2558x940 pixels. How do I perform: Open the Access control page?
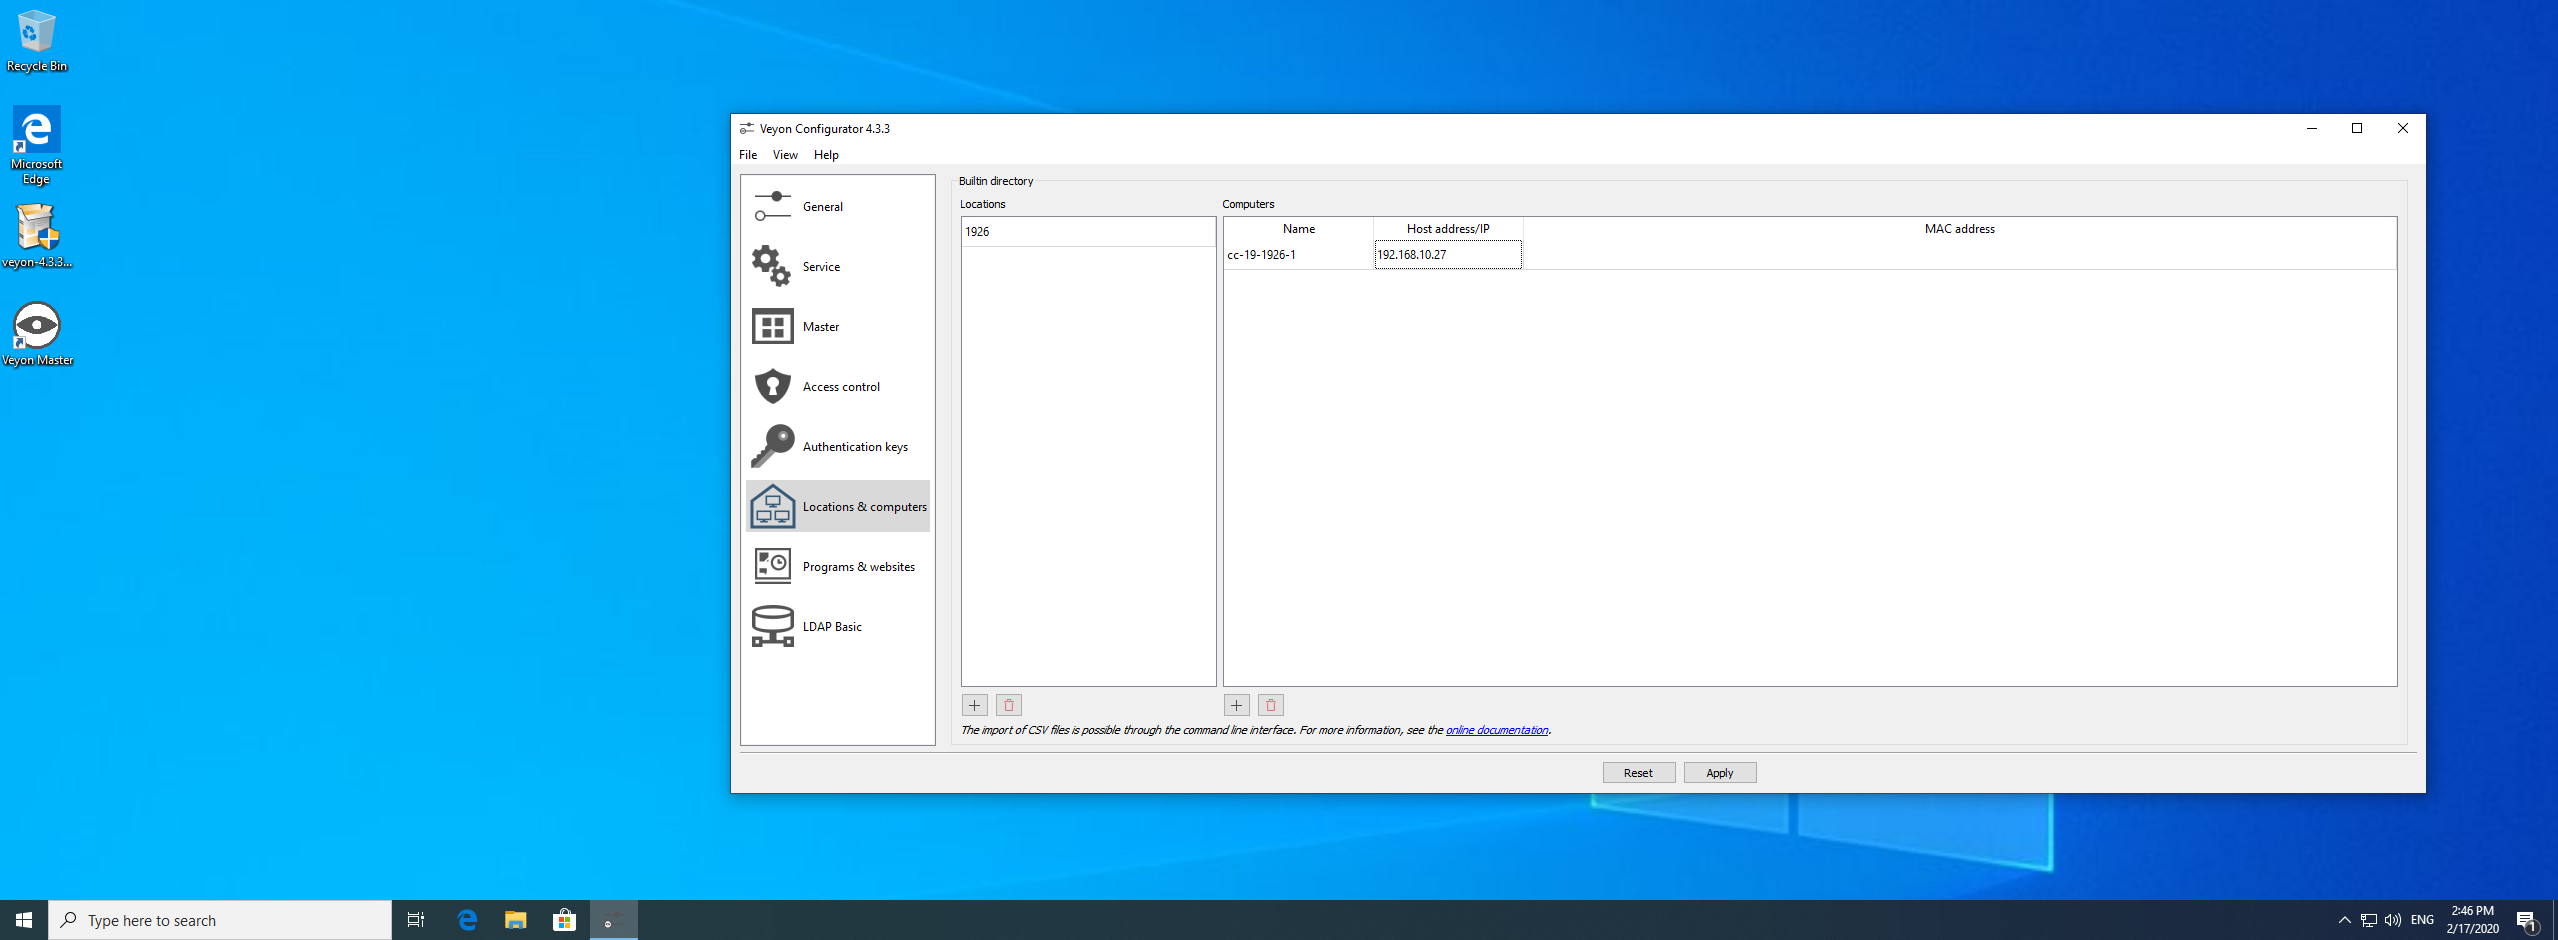838,386
